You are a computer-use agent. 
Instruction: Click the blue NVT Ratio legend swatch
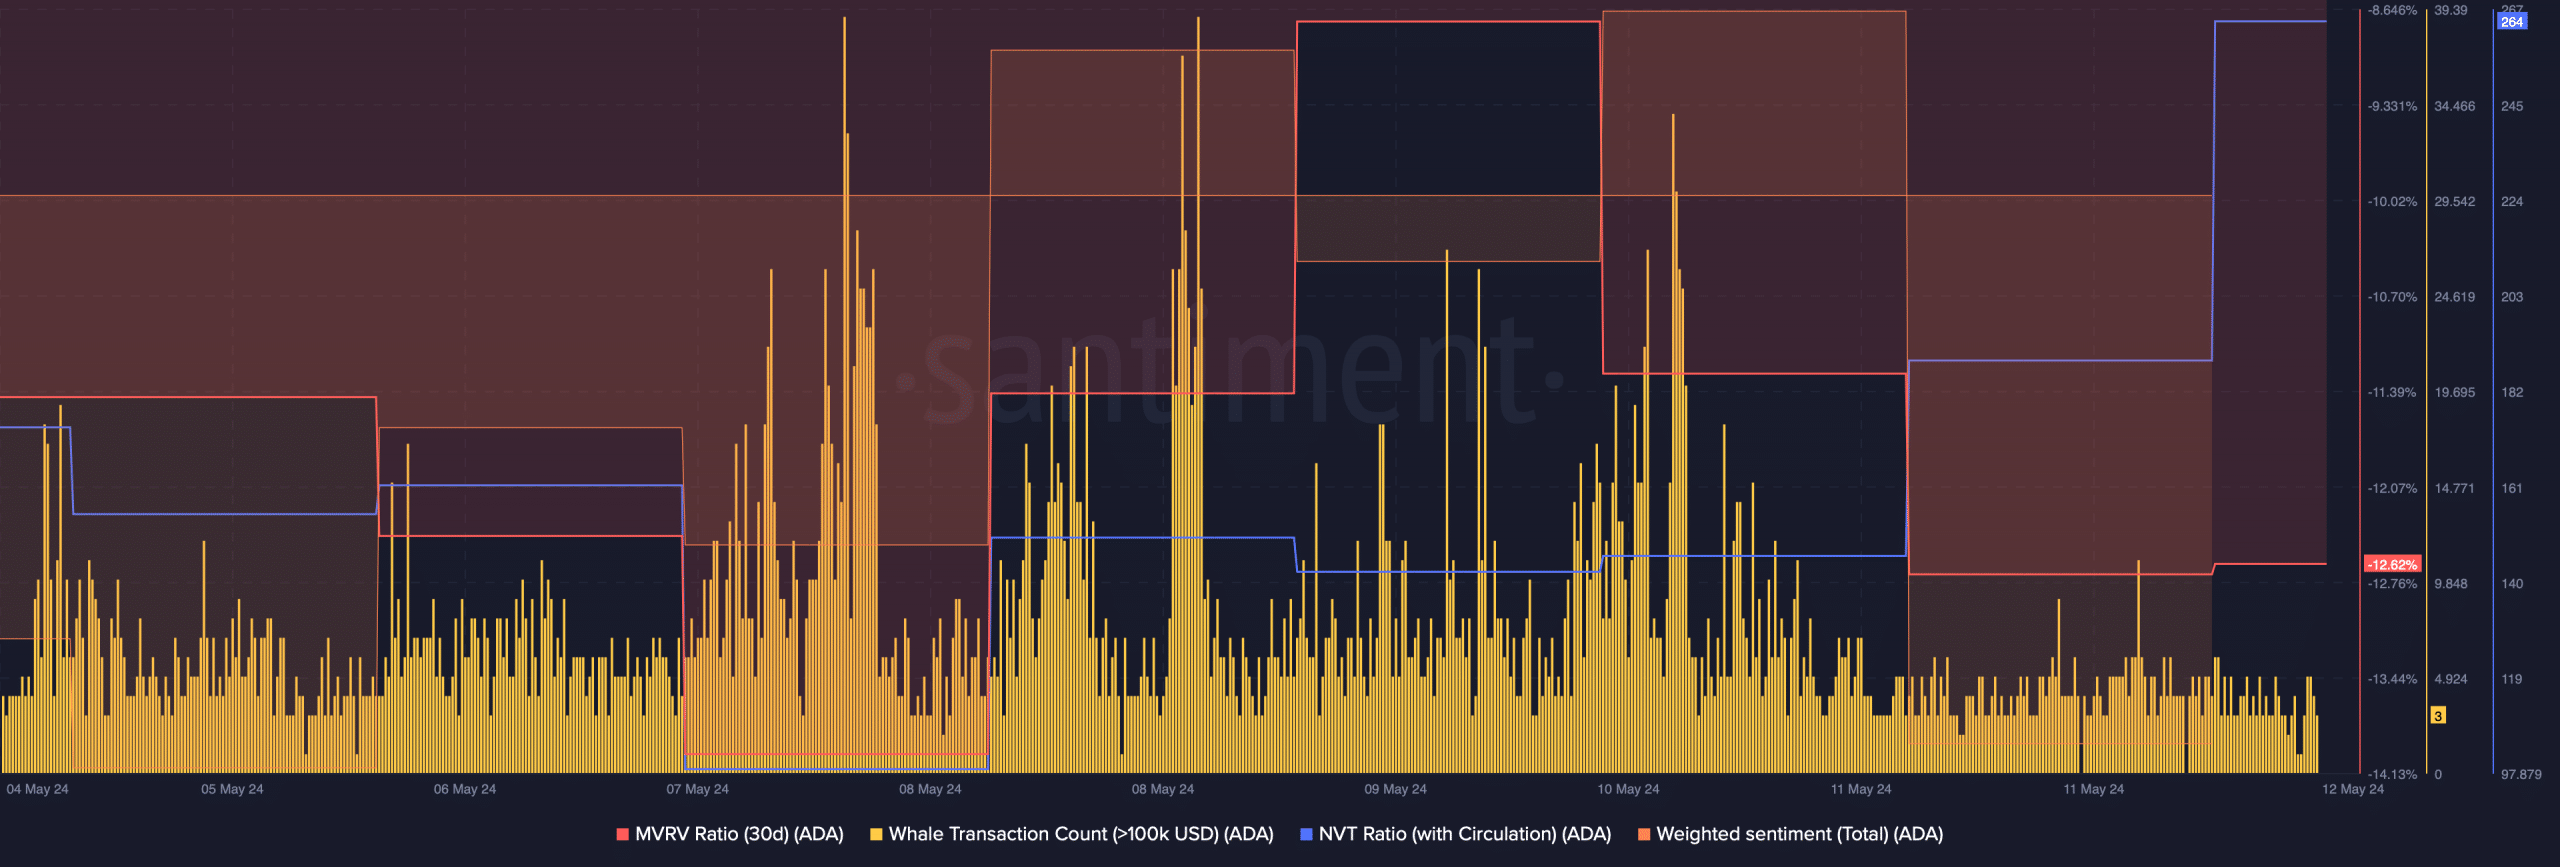tap(1306, 834)
